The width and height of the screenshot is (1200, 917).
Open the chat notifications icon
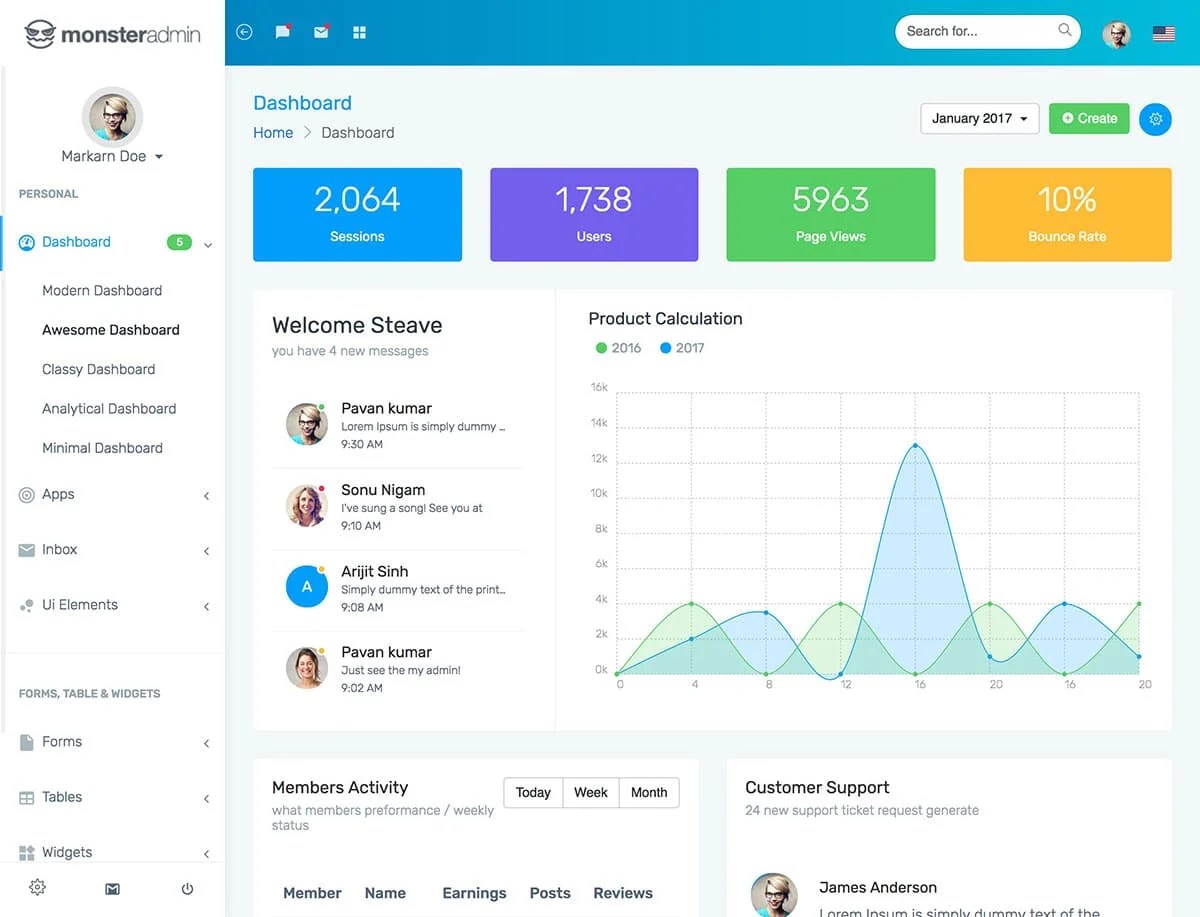(x=282, y=31)
